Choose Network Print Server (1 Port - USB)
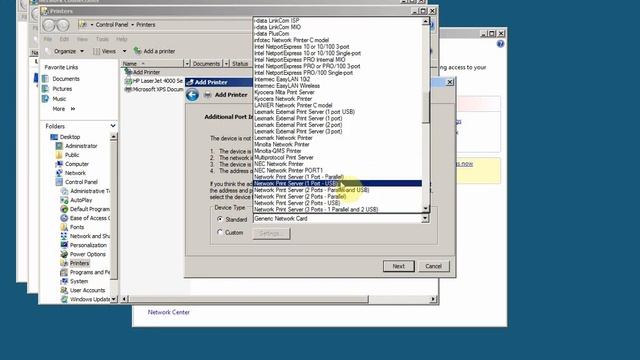Image resolution: width=640 pixels, height=360 pixels. 337,183
